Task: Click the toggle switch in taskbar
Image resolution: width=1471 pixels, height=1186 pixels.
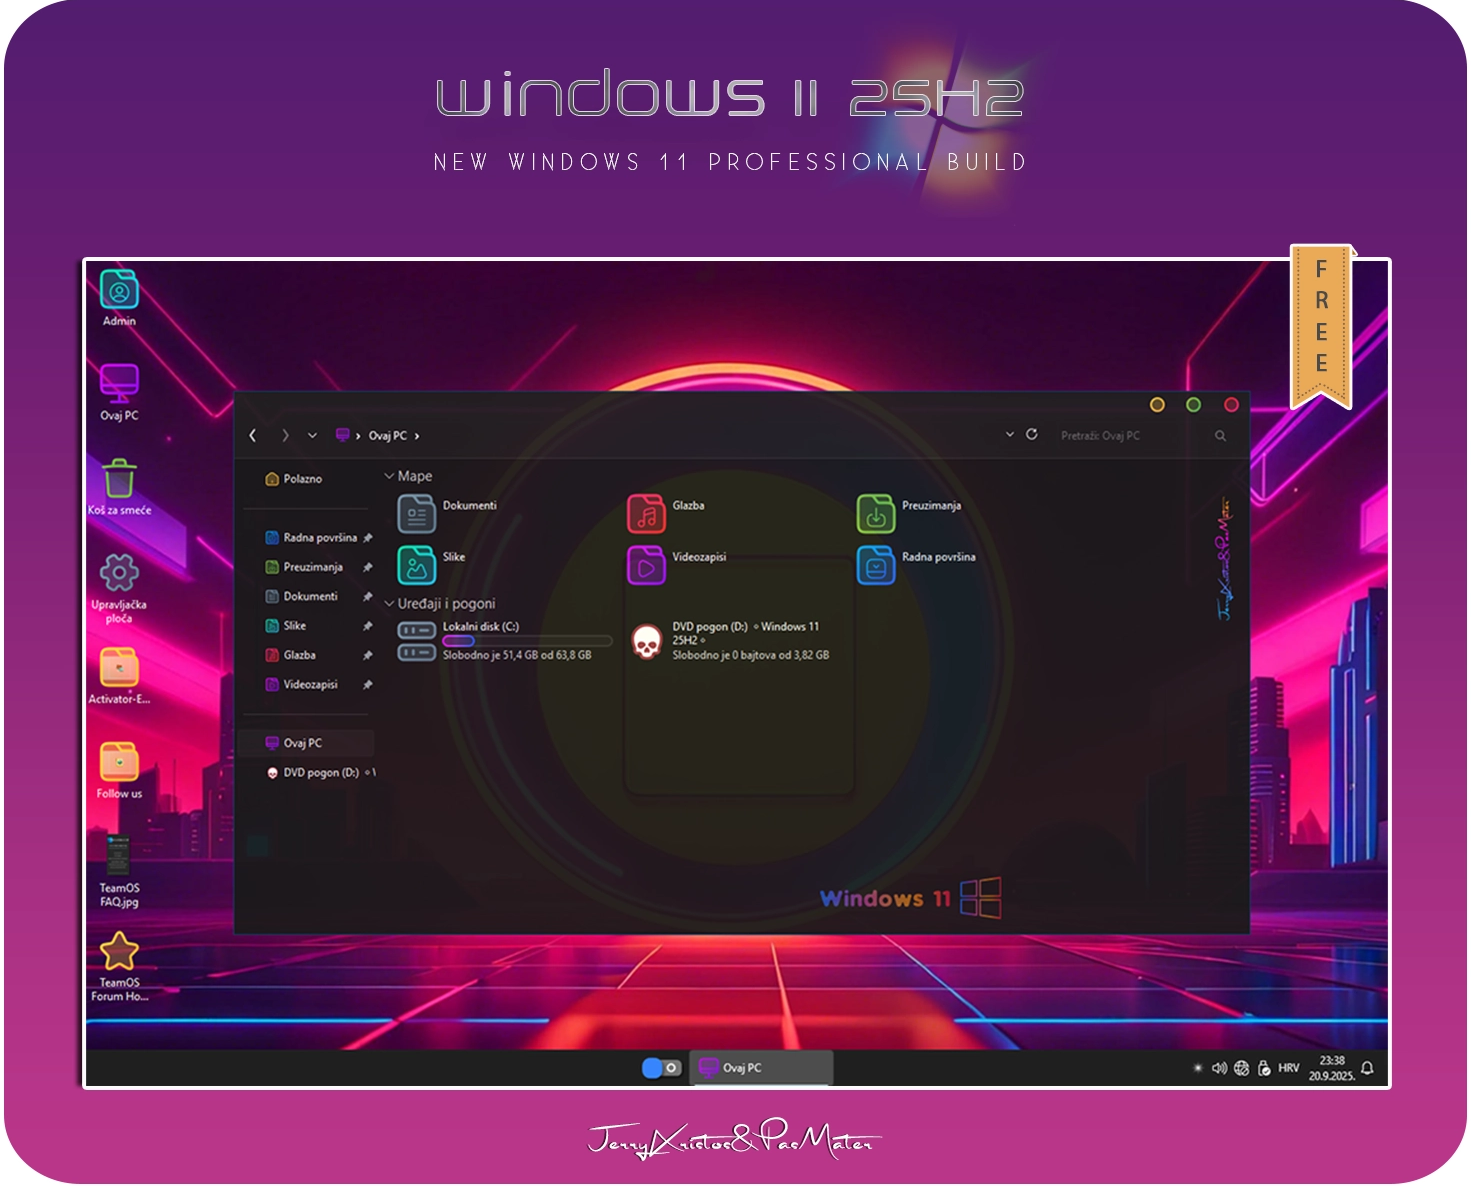Action: 660,1068
